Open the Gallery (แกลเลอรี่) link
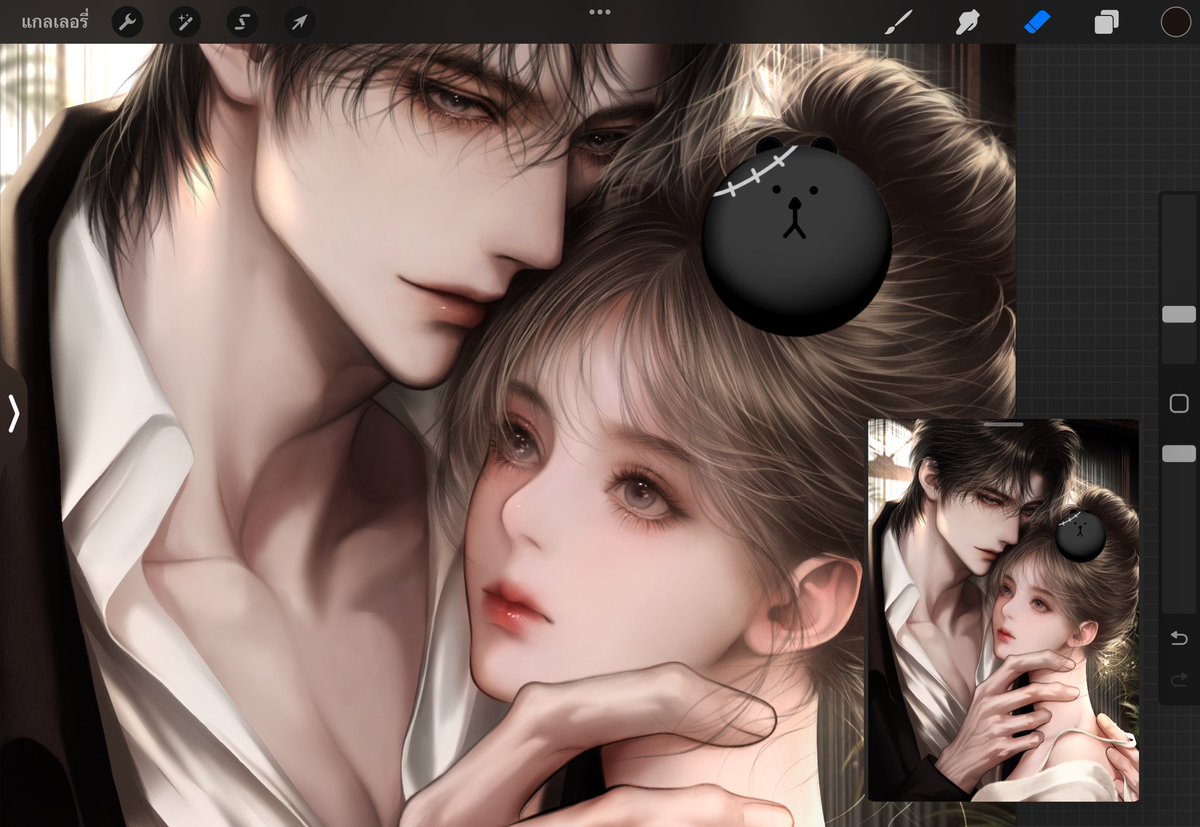The image size is (1200, 827). [55, 21]
